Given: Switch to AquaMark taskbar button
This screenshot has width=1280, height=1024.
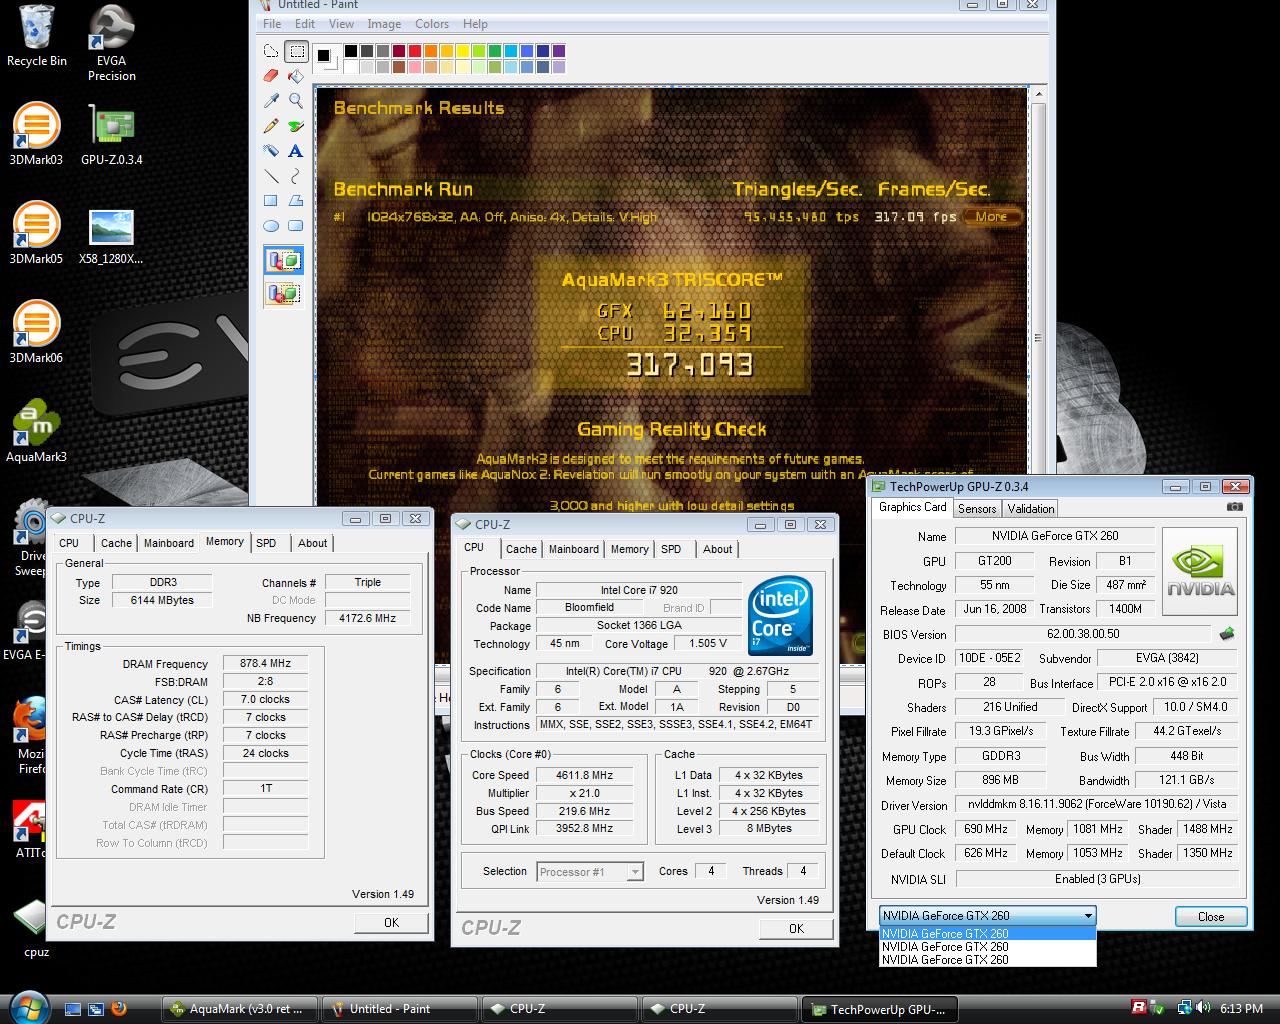Looking at the screenshot, I should pyautogui.click(x=240, y=1009).
